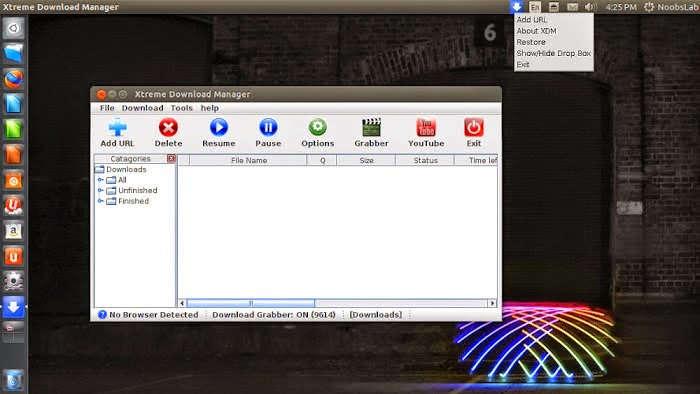Image resolution: width=700 pixels, height=394 pixels.
Task: Open the Files launcher icon
Action: (13, 53)
